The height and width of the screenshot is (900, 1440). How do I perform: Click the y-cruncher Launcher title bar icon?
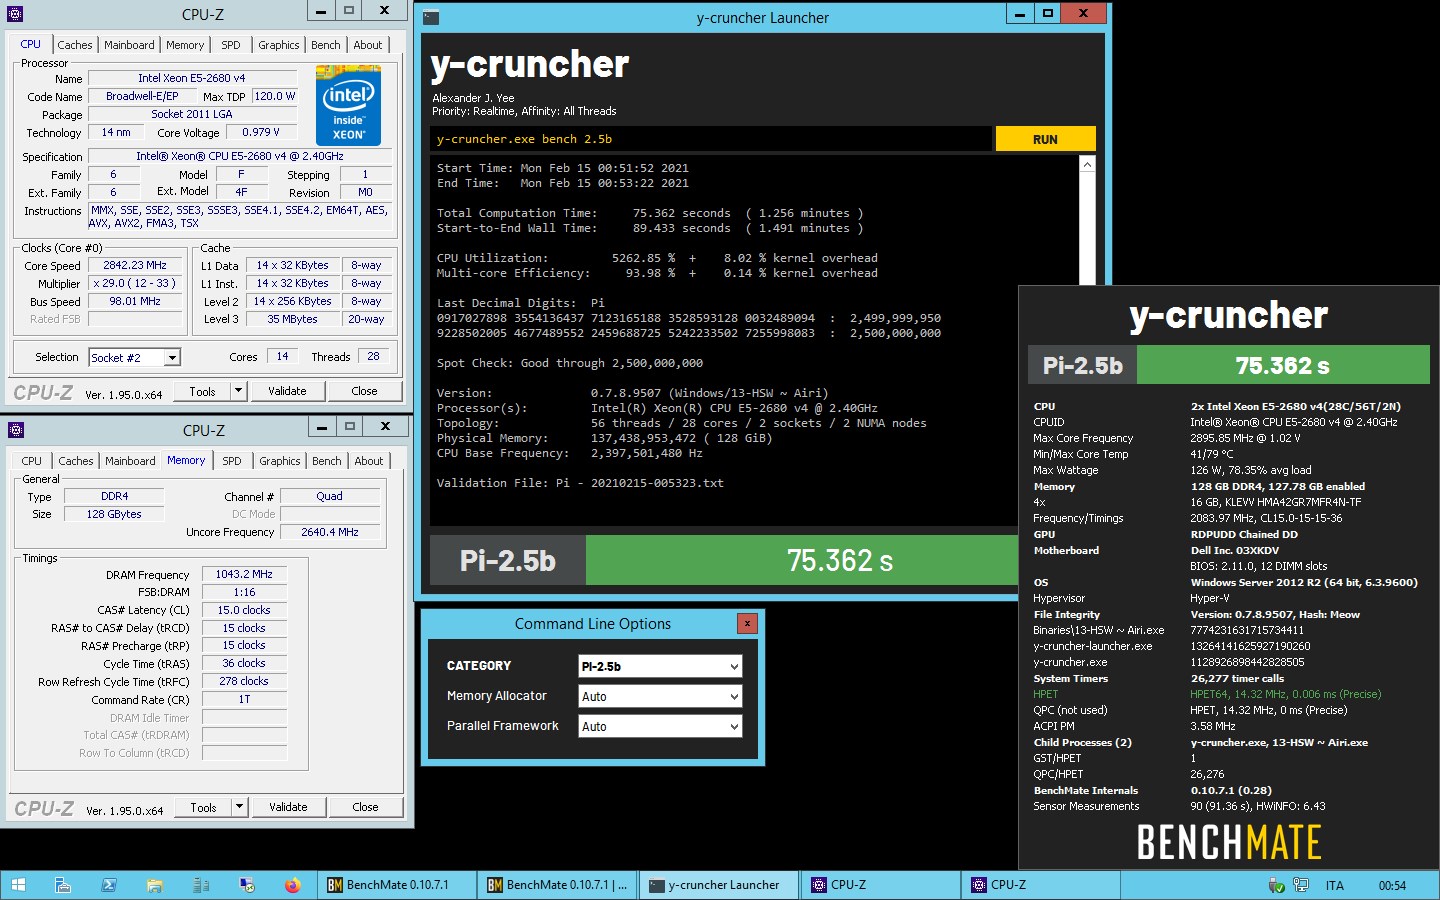pos(430,17)
